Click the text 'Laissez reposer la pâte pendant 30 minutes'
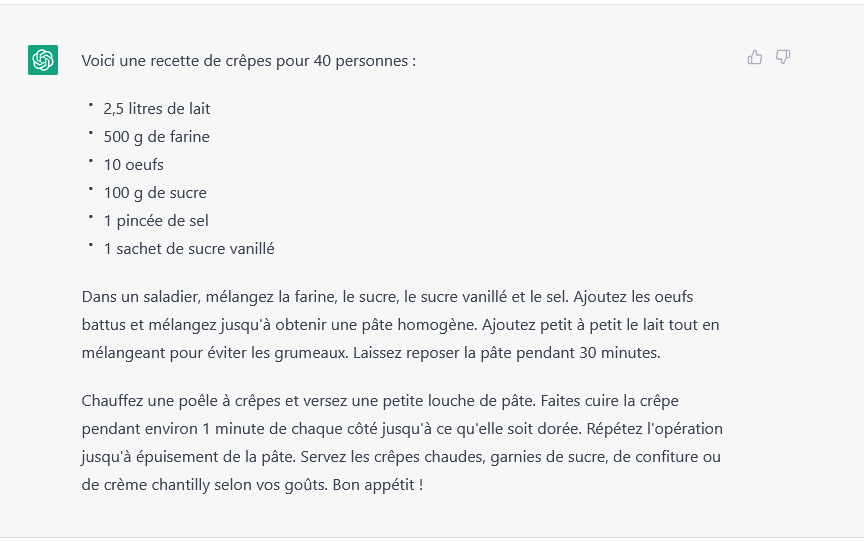 (x=506, y=353)
